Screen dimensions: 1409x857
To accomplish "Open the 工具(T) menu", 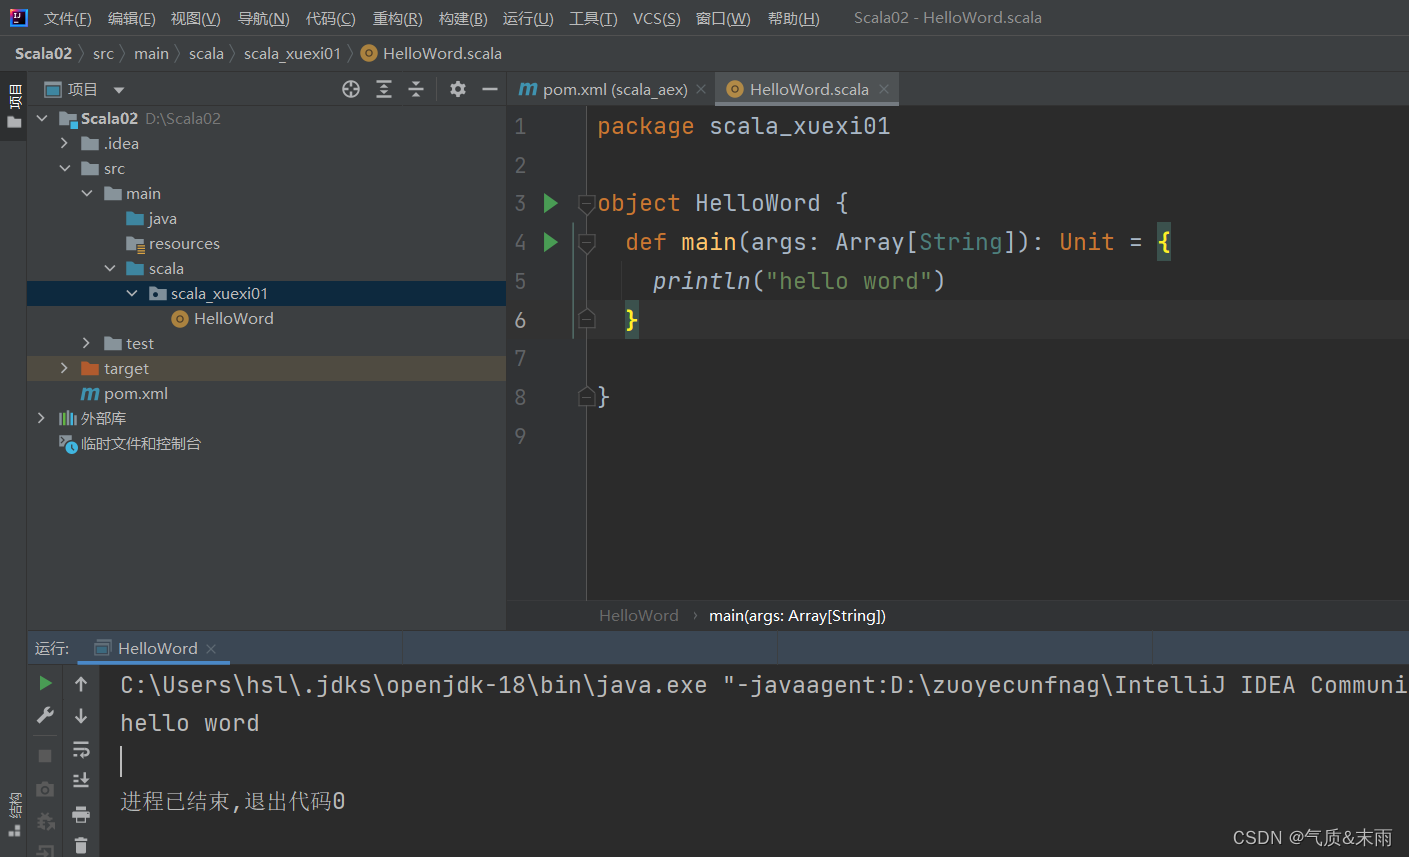I will [x=593, y=18].
